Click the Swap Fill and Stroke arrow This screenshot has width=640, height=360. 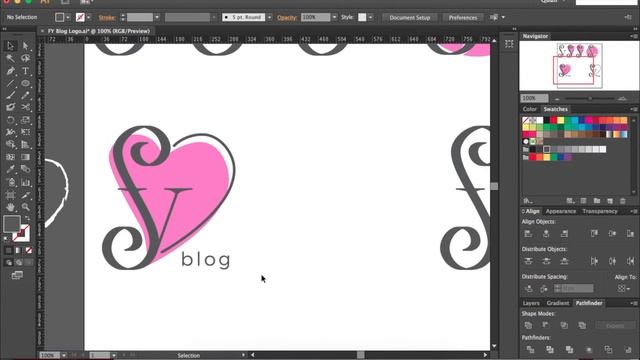click(x=27, y=218)
